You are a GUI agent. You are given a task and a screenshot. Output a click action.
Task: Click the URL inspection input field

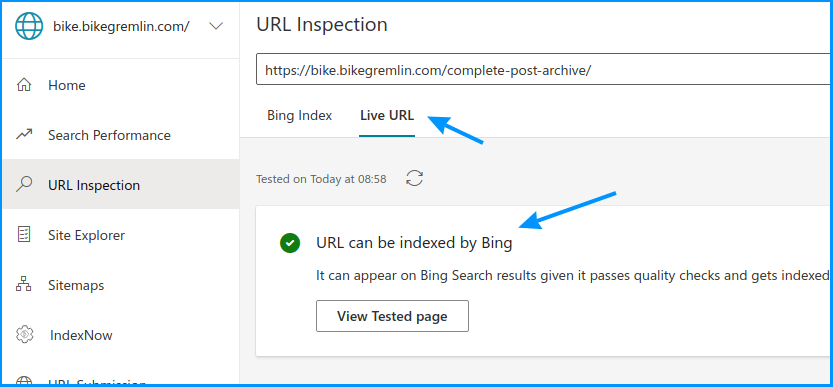pyautogui.click(x=543, y=69)
